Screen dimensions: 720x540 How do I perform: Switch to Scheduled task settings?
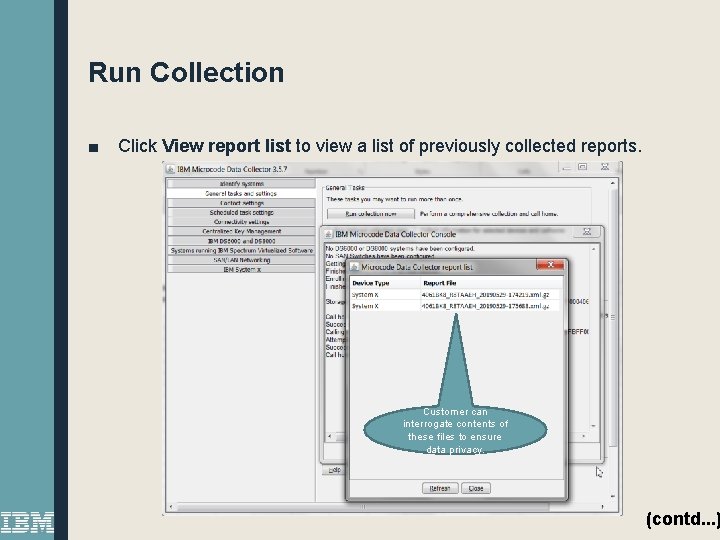242,213
